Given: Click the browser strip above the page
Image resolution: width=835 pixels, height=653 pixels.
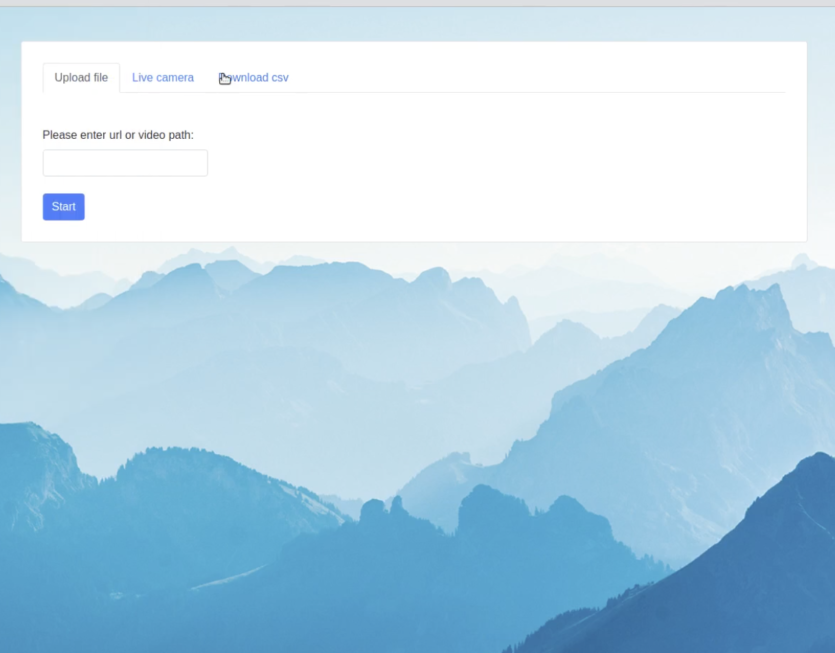Looking at the screenshot, I should point(417,3).
